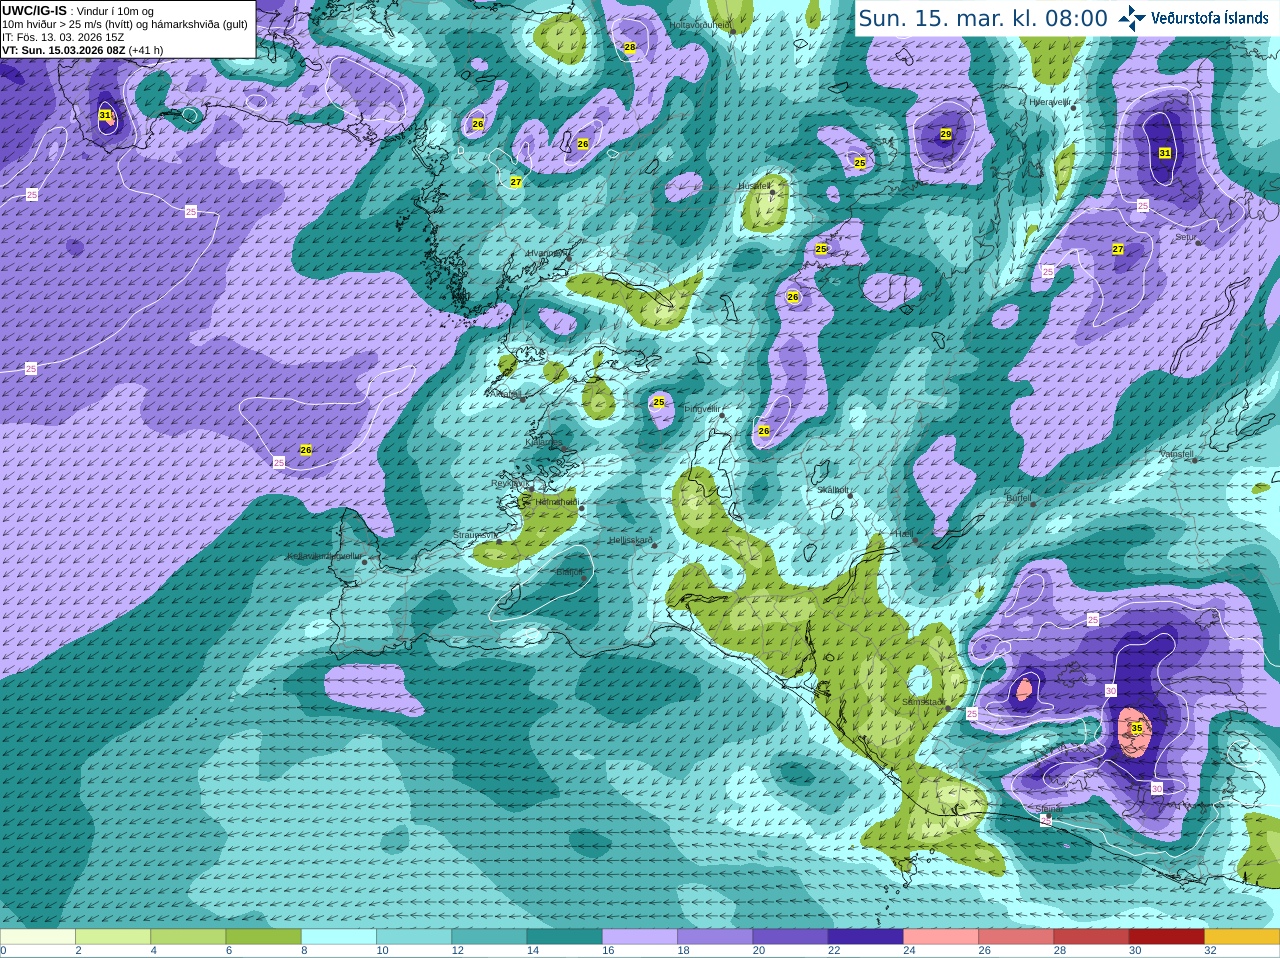Pick the 2–4 light green legend swatch
This screenshot has height=958, width=1280.
(113, 937)
